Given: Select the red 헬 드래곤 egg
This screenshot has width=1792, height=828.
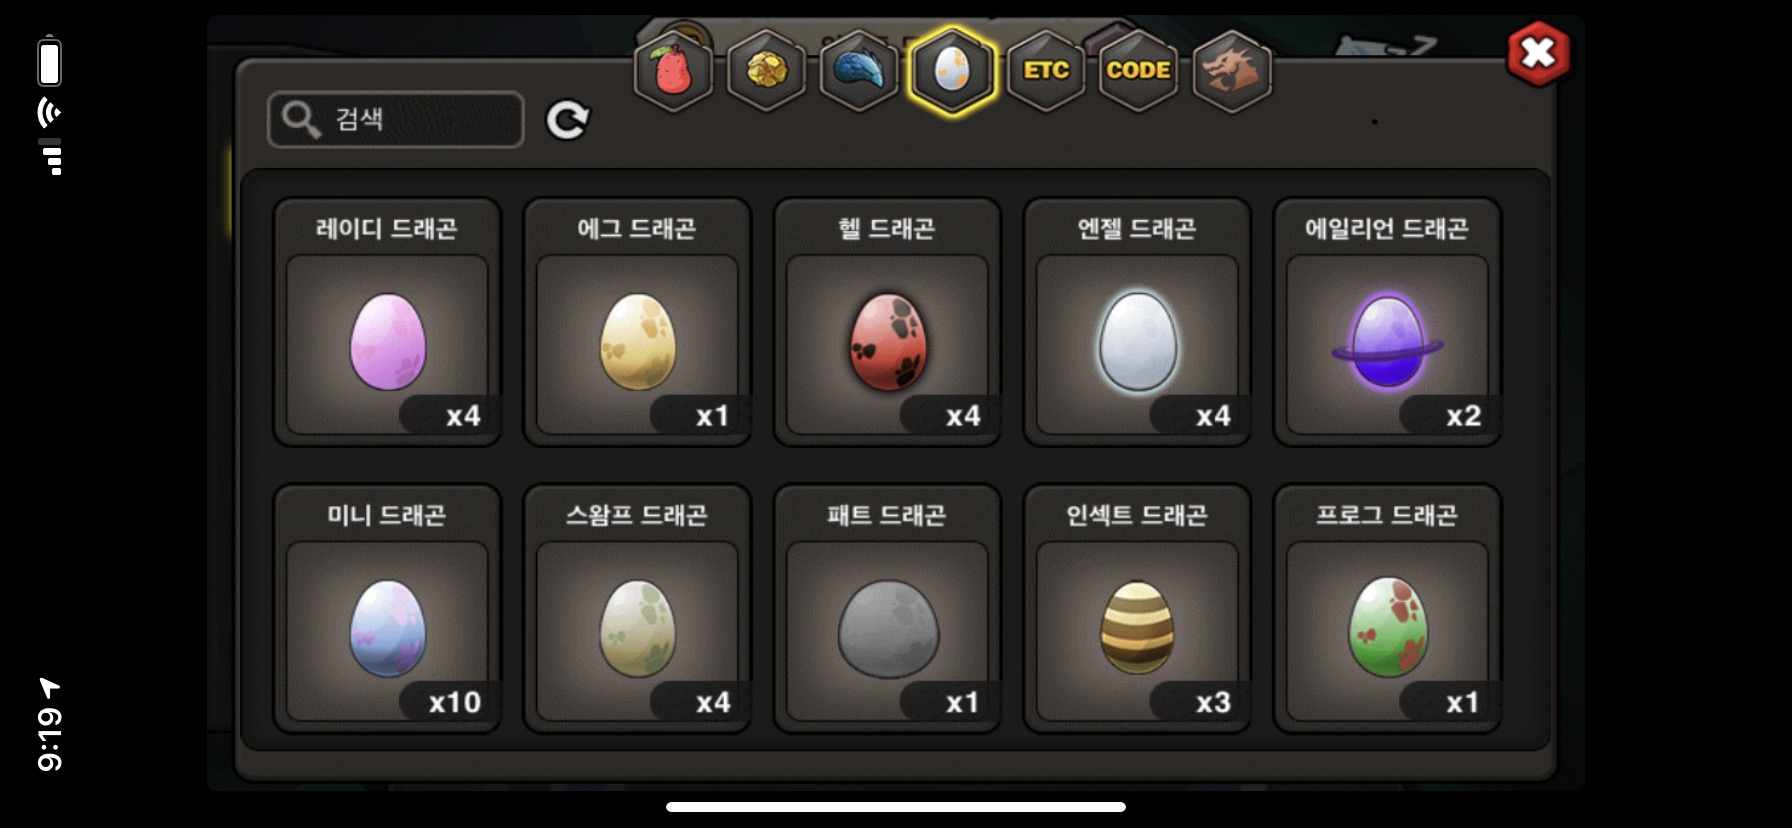Looking at the screenshot, I should tap(887, 322).
